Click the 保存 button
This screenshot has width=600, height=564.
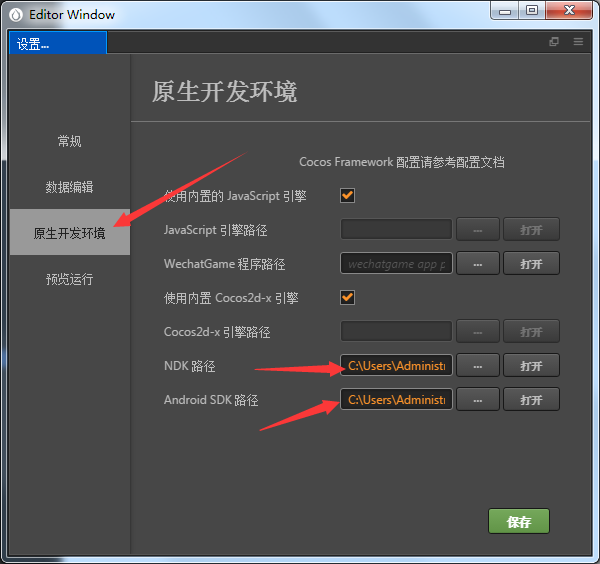pos(518,521)
